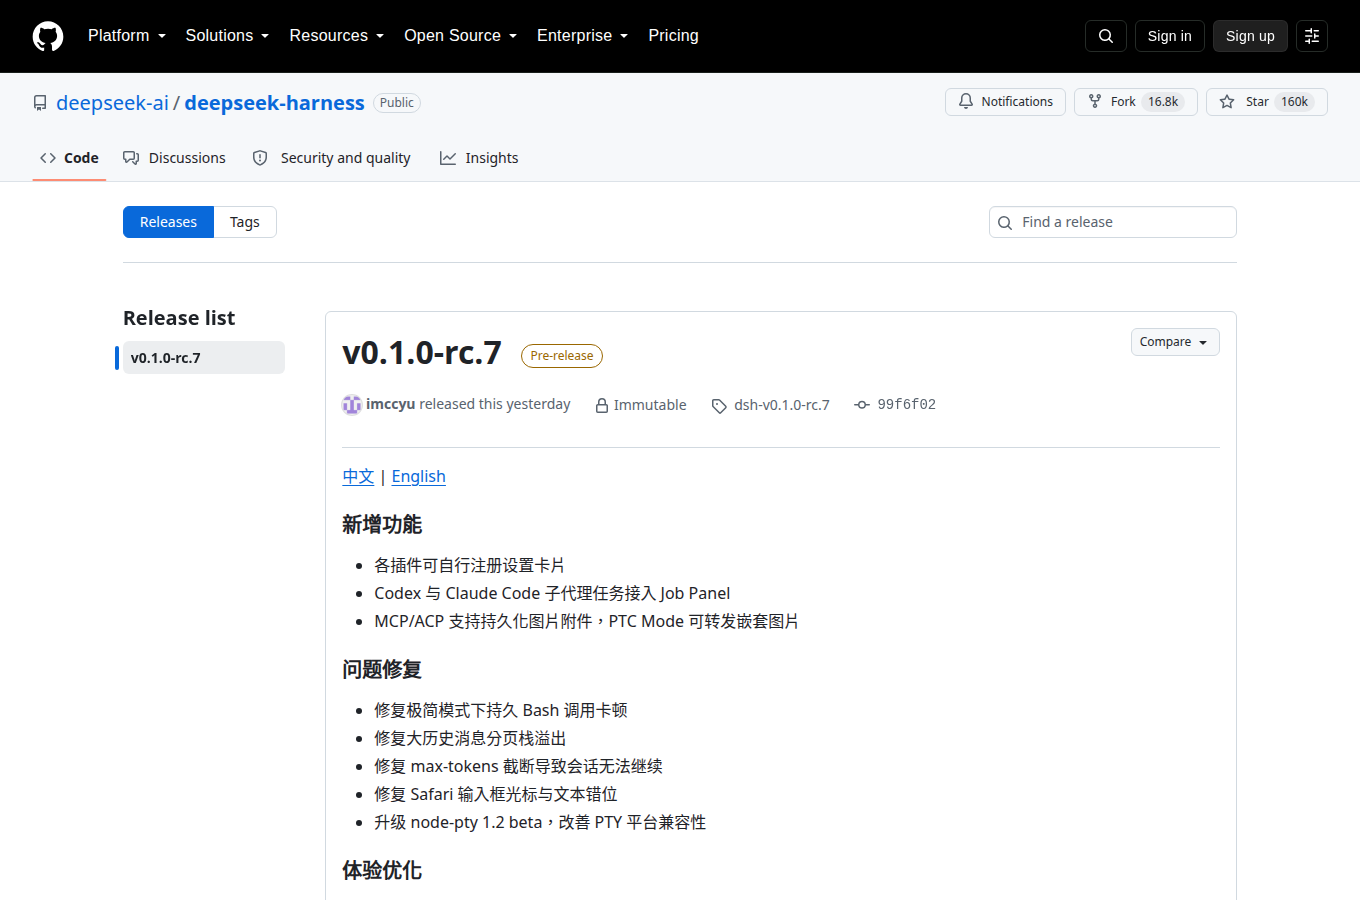Screen dimensions: 1360x900
Task: Switch to the Code tab
Action: tap(69, 158)
